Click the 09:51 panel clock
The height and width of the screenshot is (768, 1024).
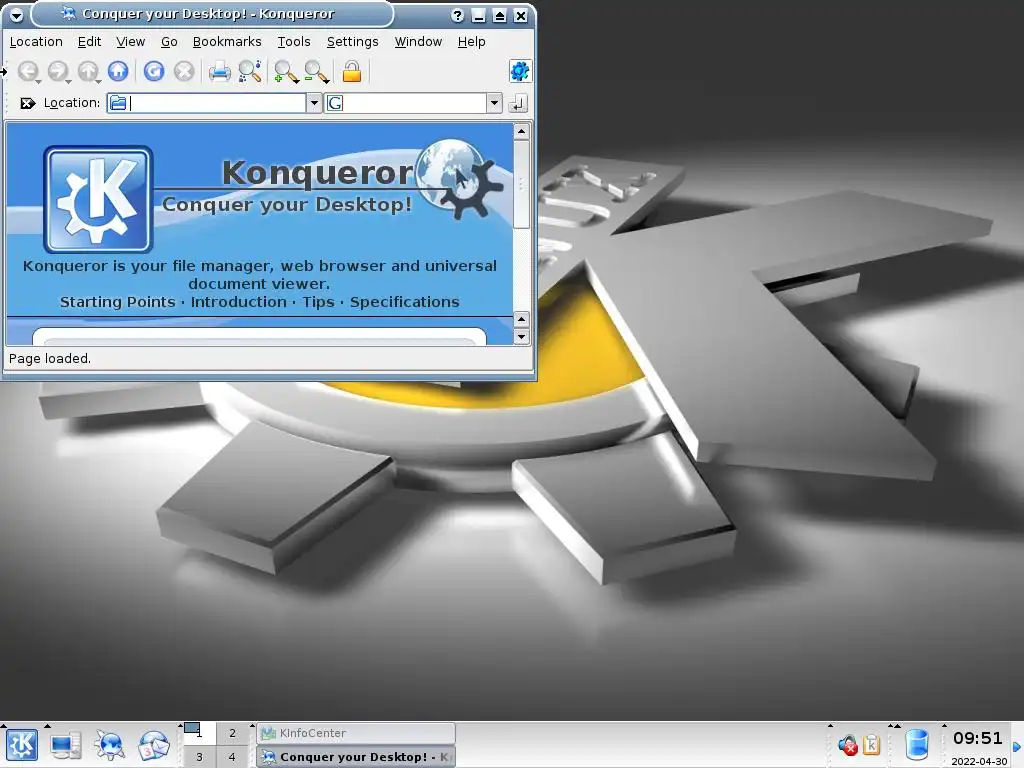point(977,739)
